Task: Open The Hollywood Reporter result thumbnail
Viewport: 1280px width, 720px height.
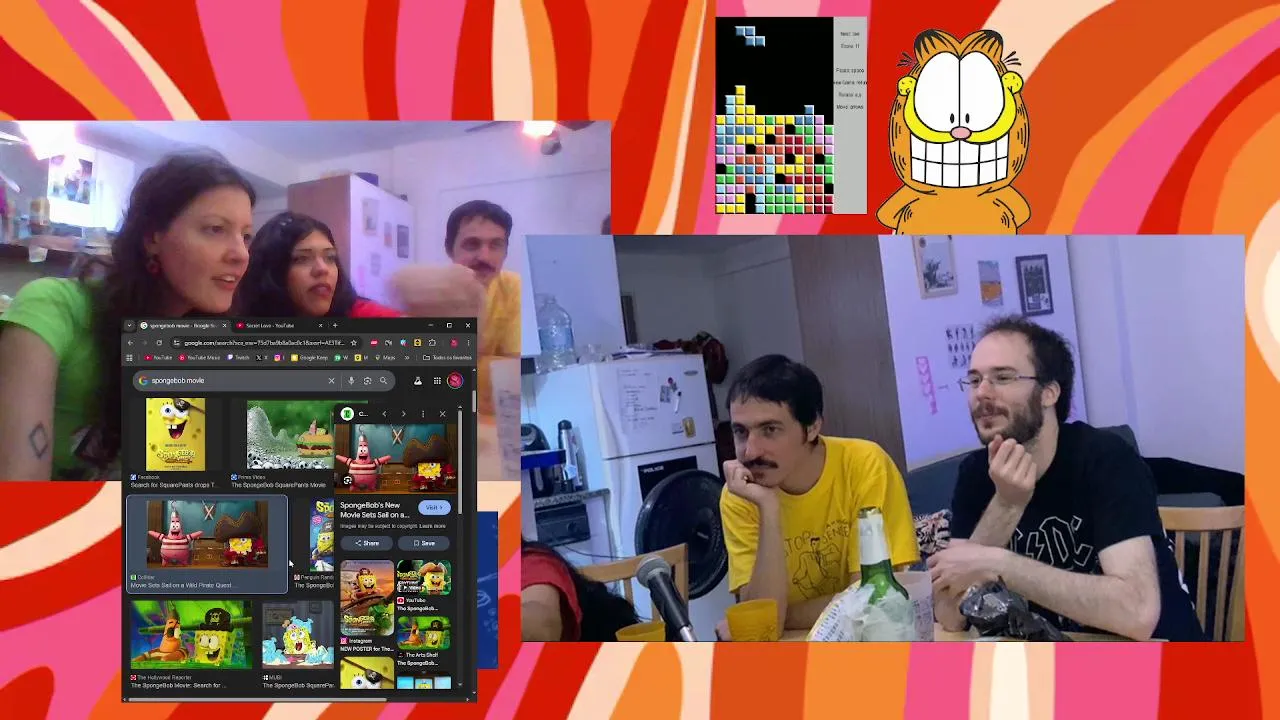Action: (x=190, y=634)
